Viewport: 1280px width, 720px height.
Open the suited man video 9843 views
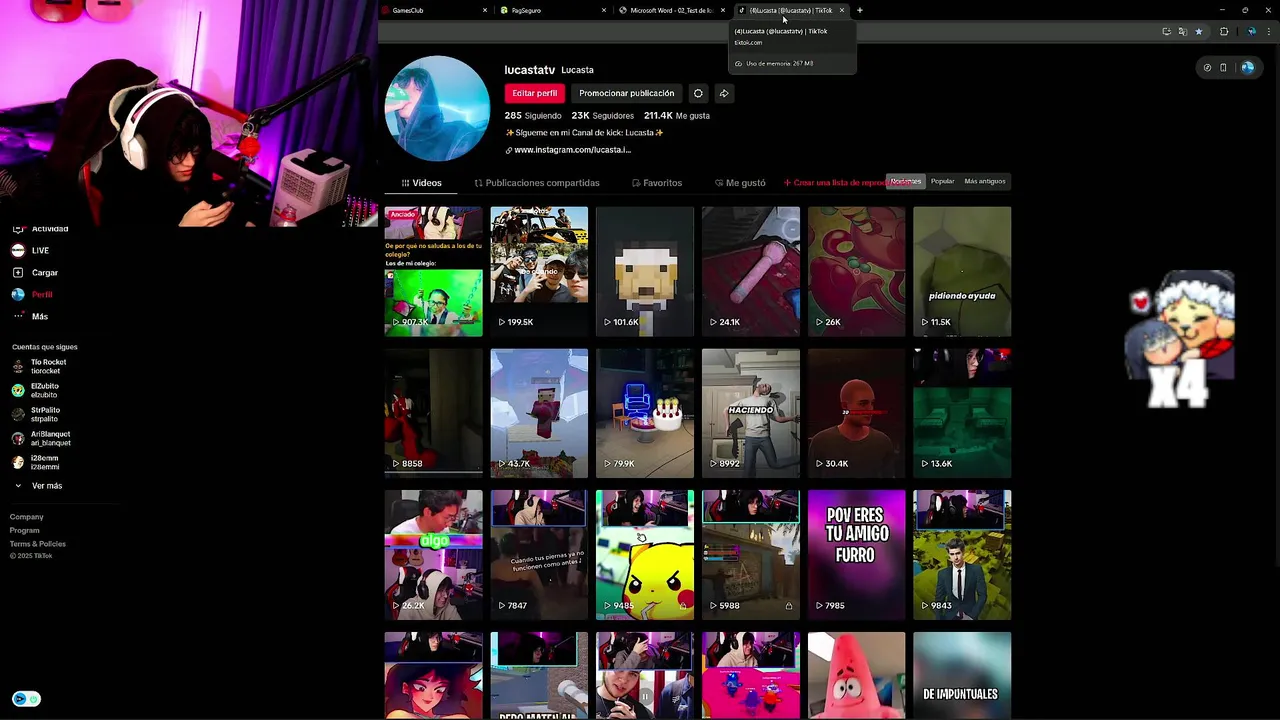coord(962,555)
